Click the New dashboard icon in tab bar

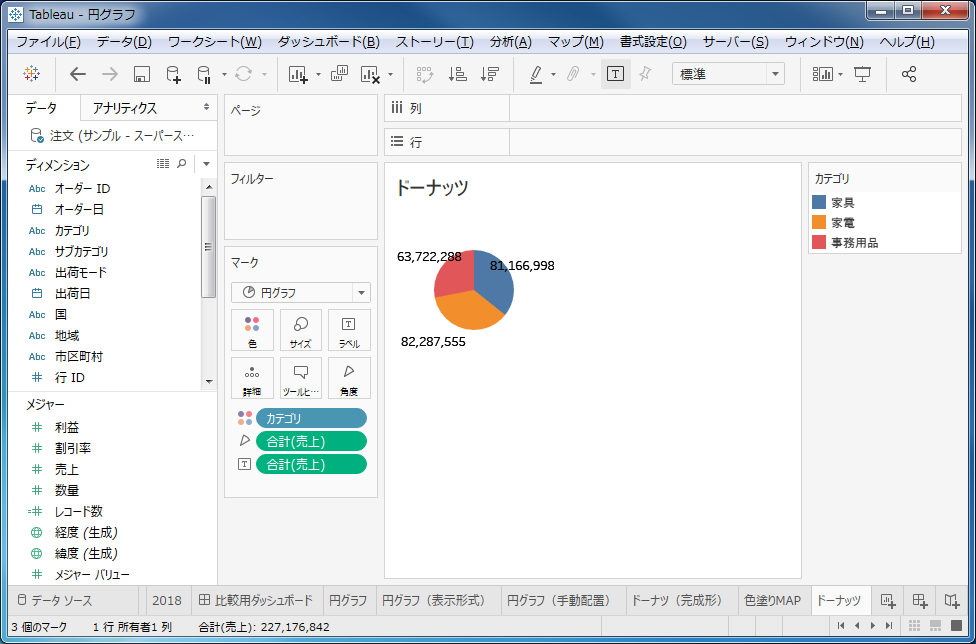920,600
